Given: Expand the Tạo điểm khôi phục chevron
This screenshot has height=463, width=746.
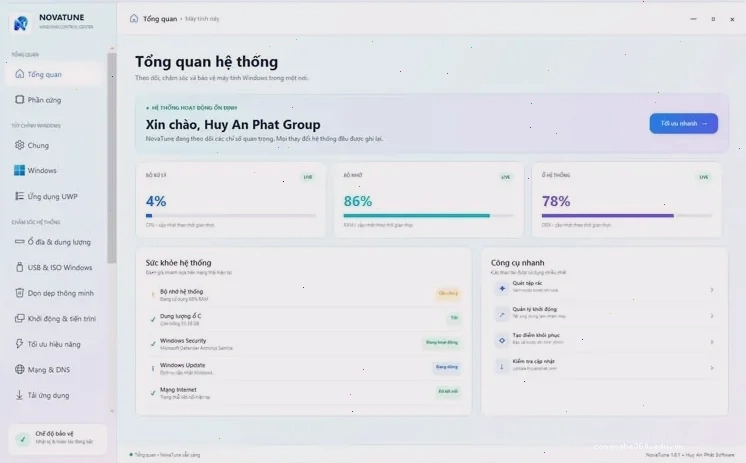Looking at the screenshot, I should point(712,342).
